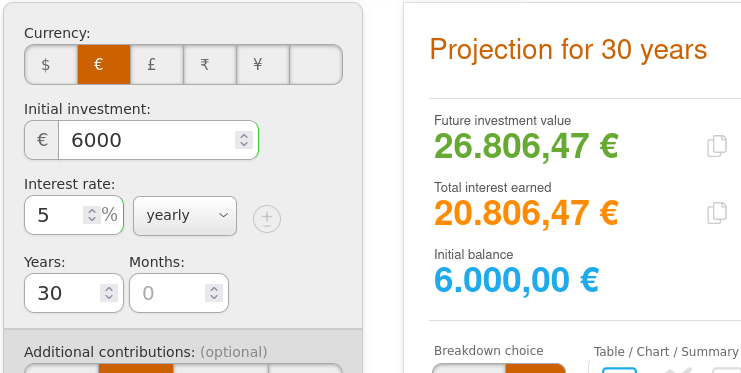Image resolution: width=741 pixels, height=373 pixels.
Task: Click the Months stepper arrows
Action: point(214,293)
